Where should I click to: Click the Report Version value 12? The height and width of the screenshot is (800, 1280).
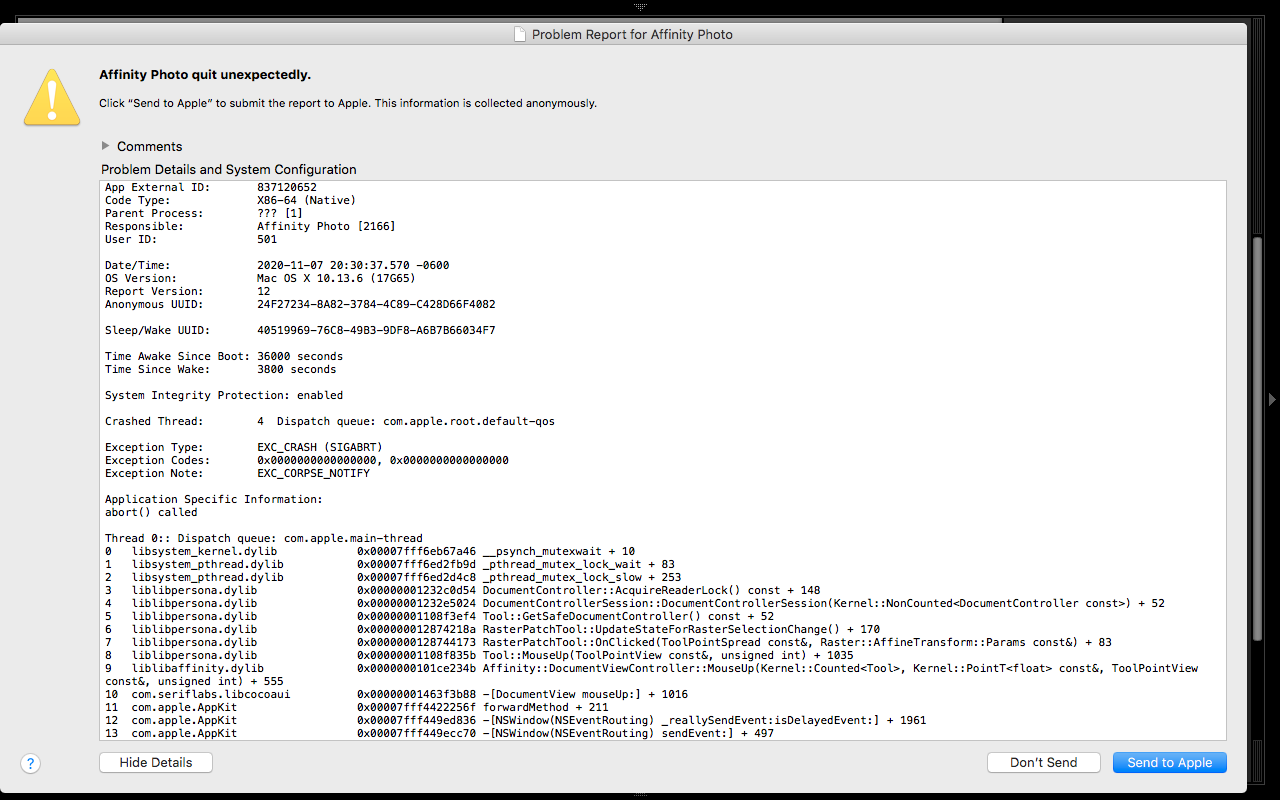264,291
